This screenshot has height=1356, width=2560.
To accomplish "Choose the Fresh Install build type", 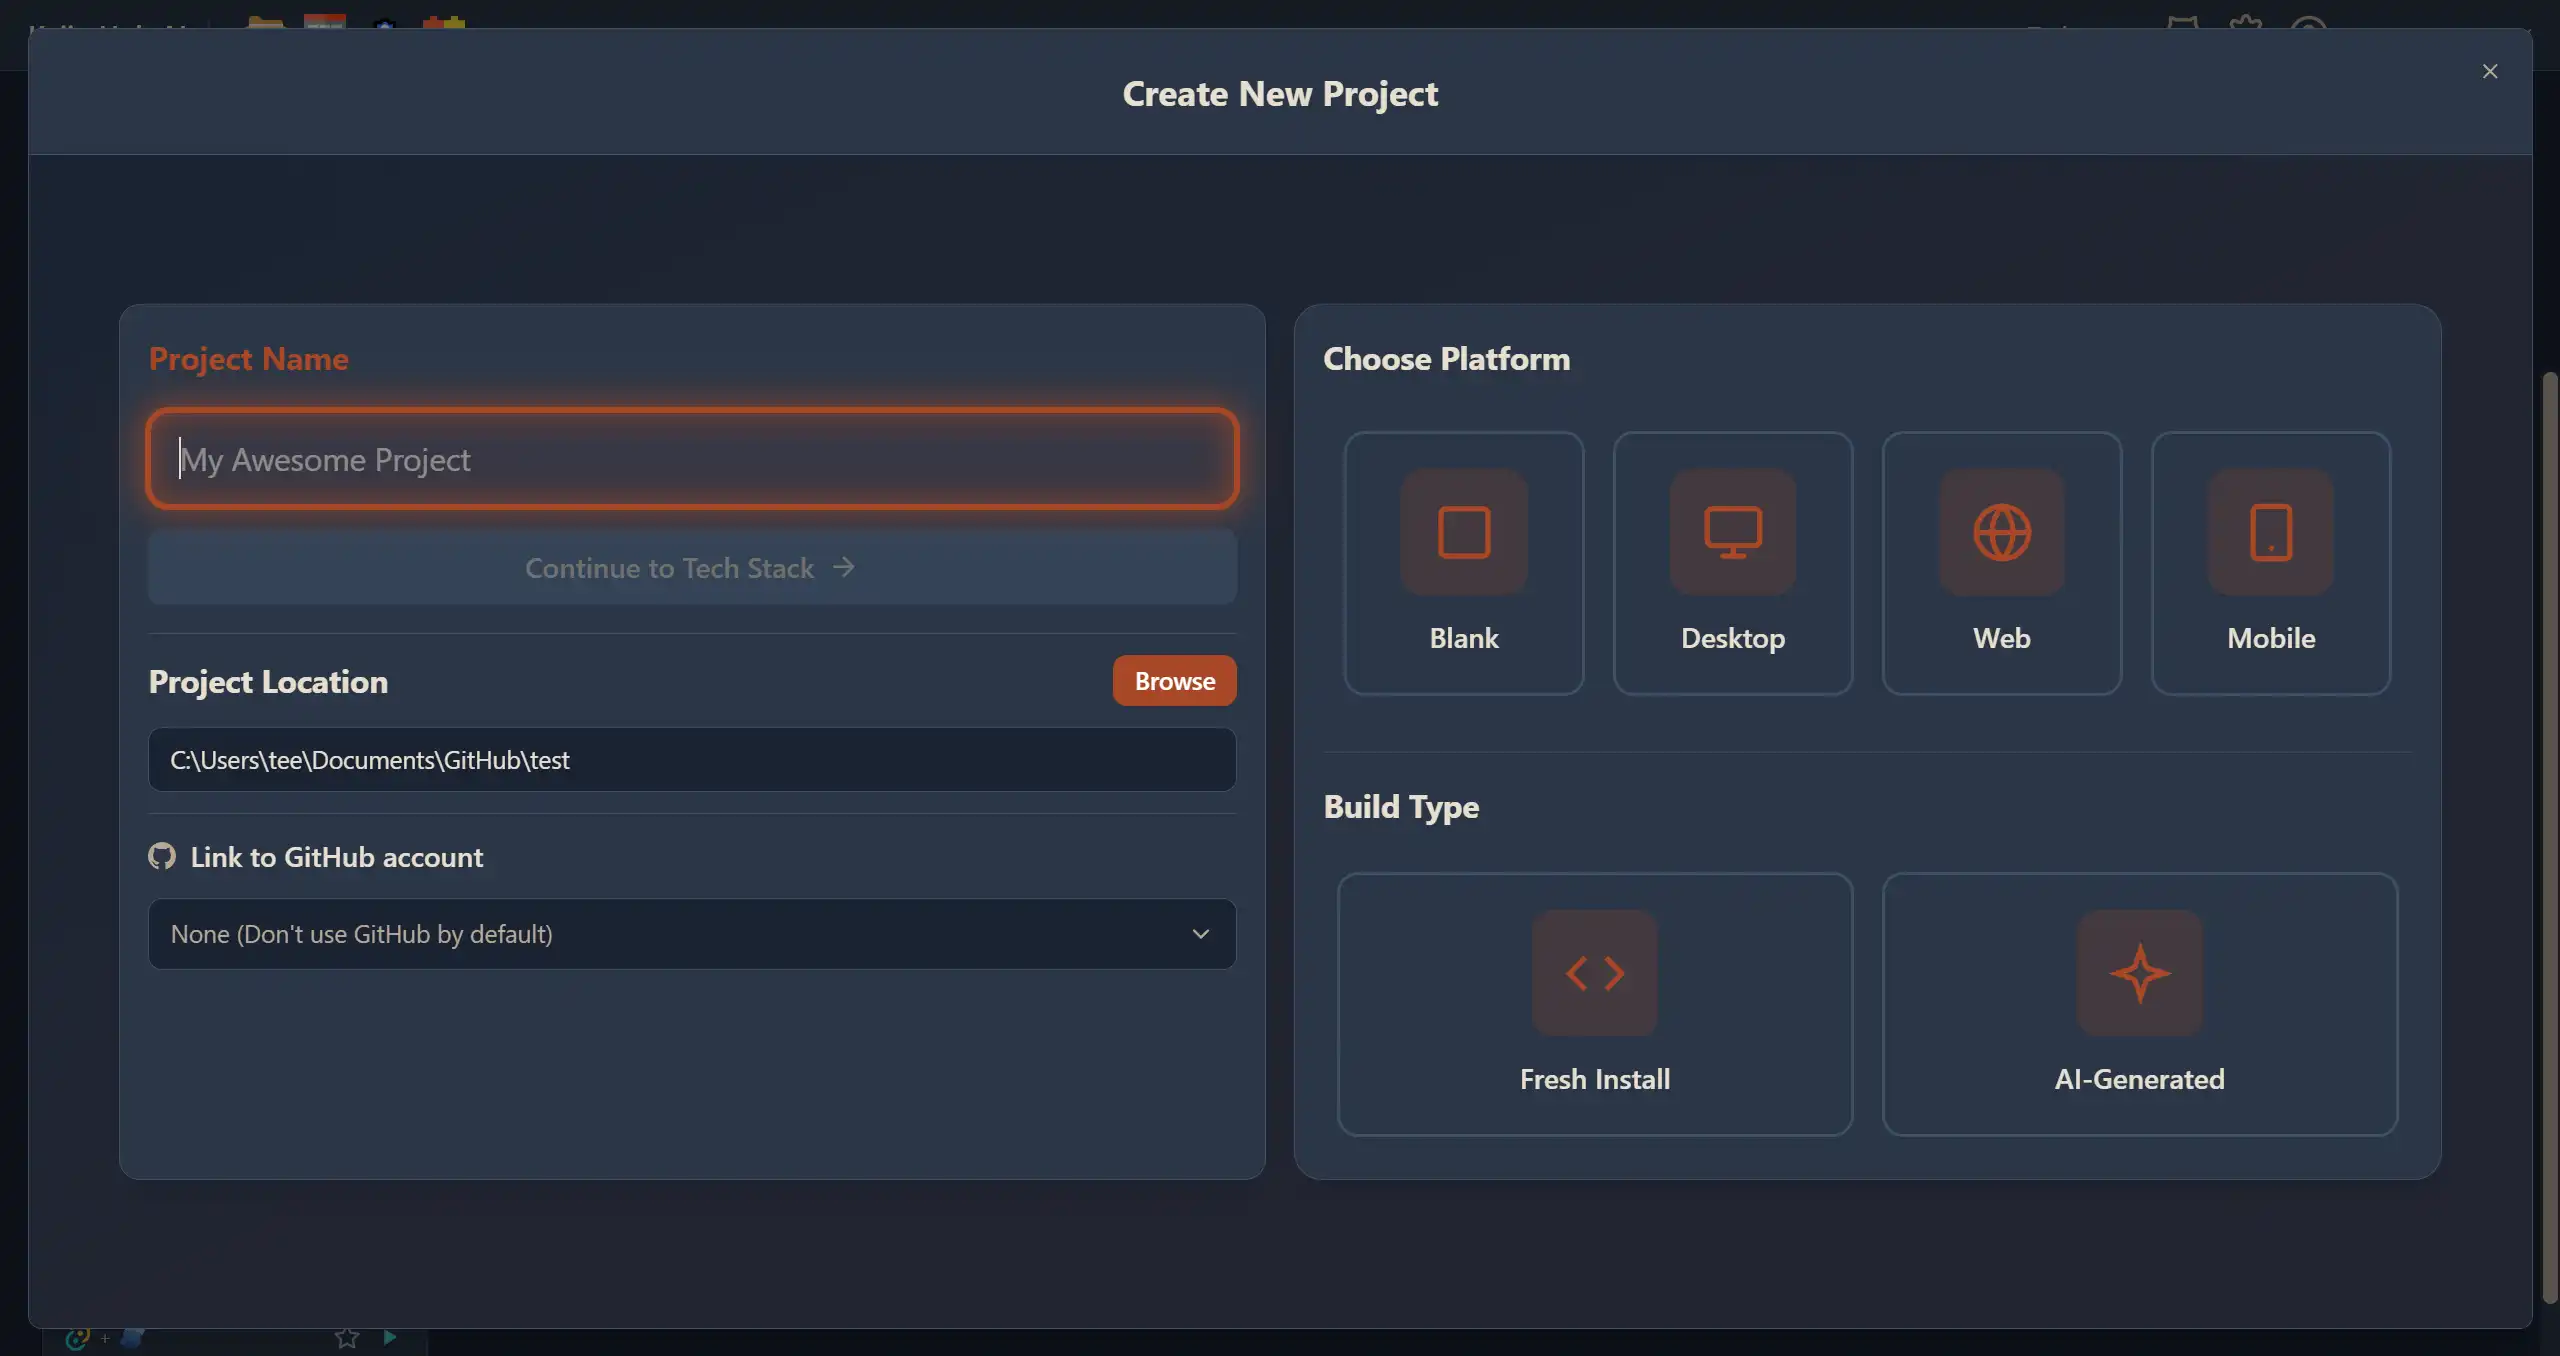I will tap(1595, 1004).
